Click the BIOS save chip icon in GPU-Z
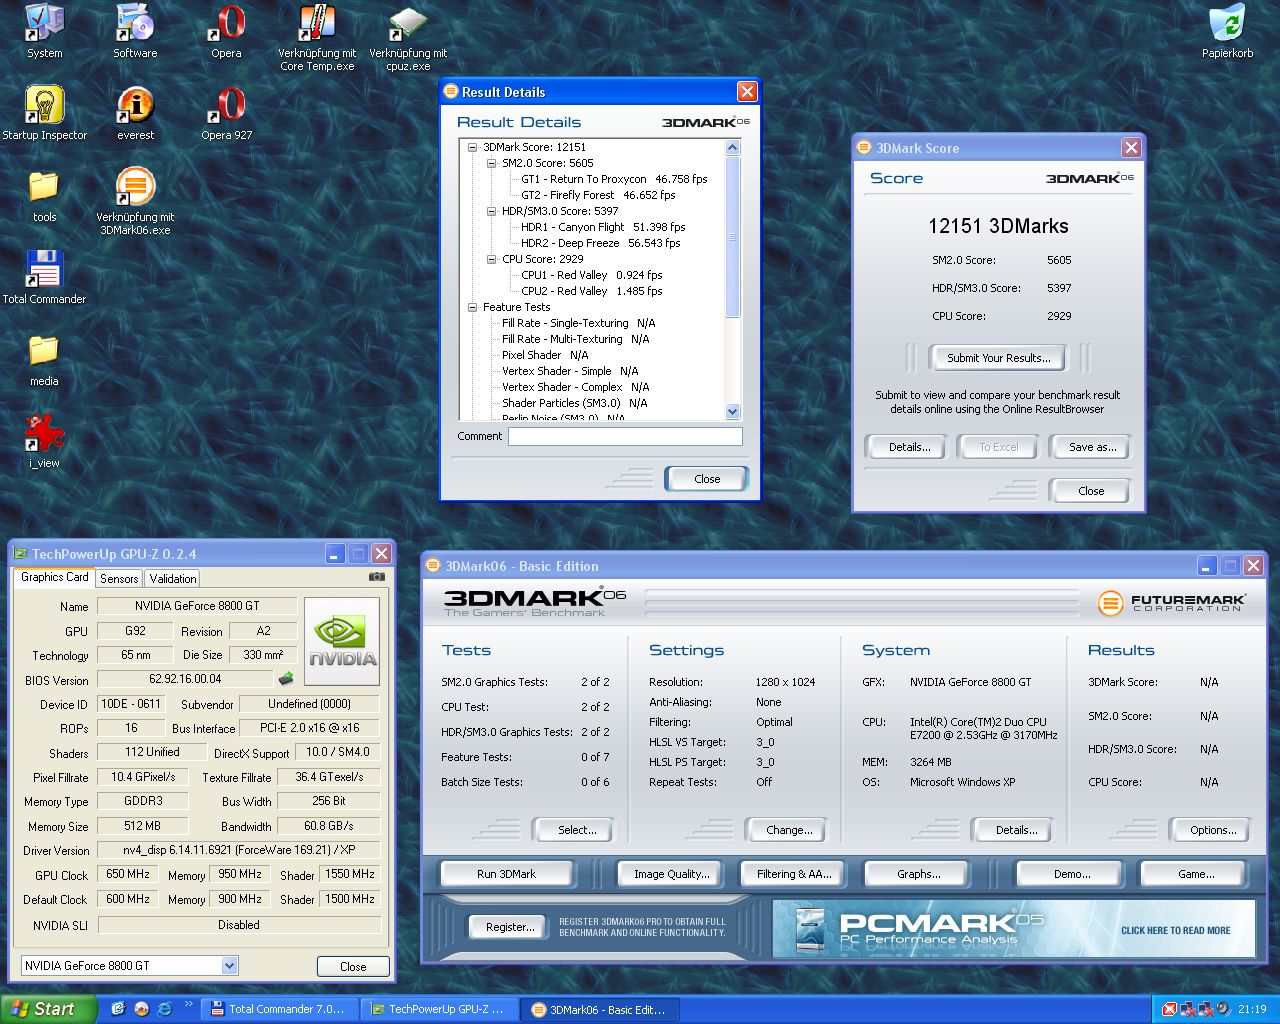 point(286,678)
